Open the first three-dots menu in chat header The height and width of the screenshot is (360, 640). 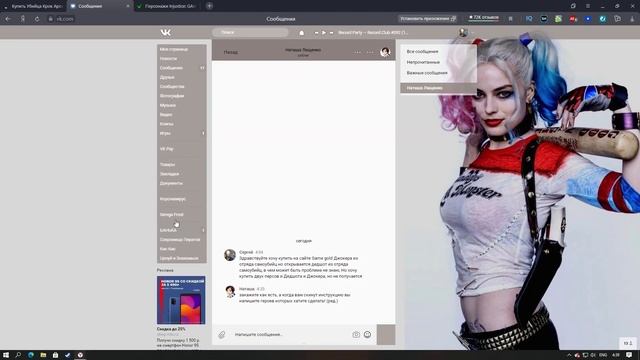[358, 52]
